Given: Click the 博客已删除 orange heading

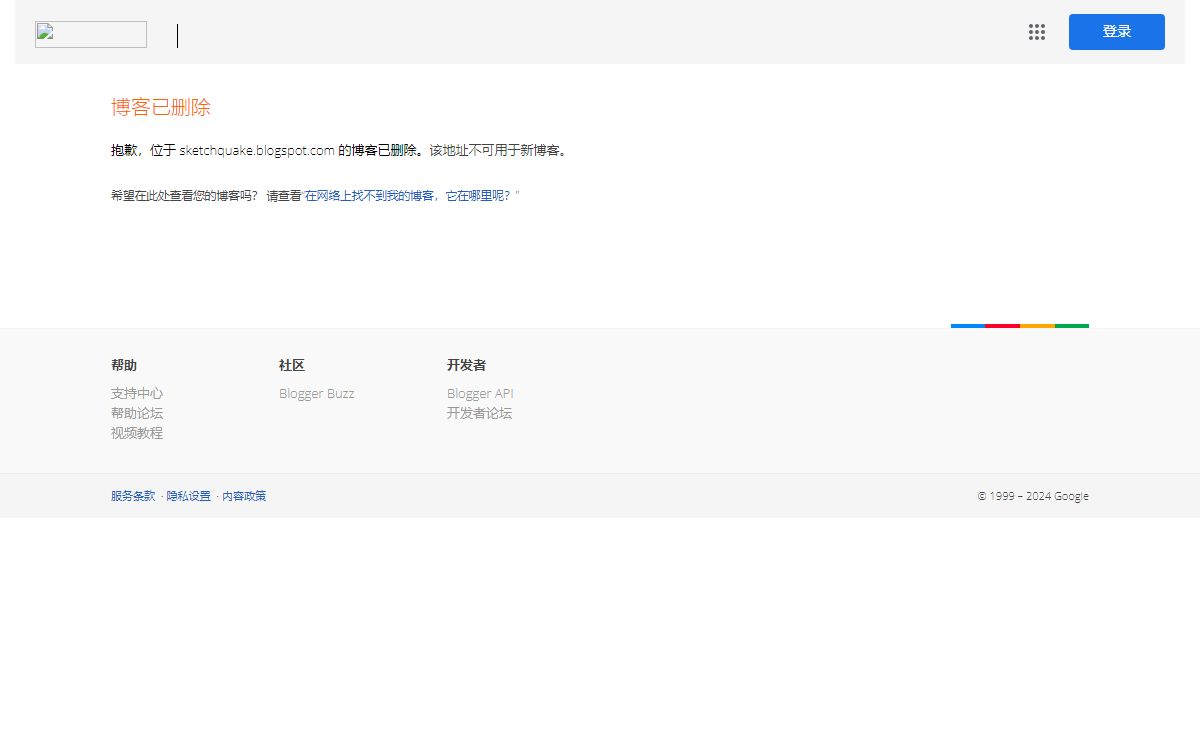Looking at the screenshot, I should pyautogui.click(x=161, y=107).
